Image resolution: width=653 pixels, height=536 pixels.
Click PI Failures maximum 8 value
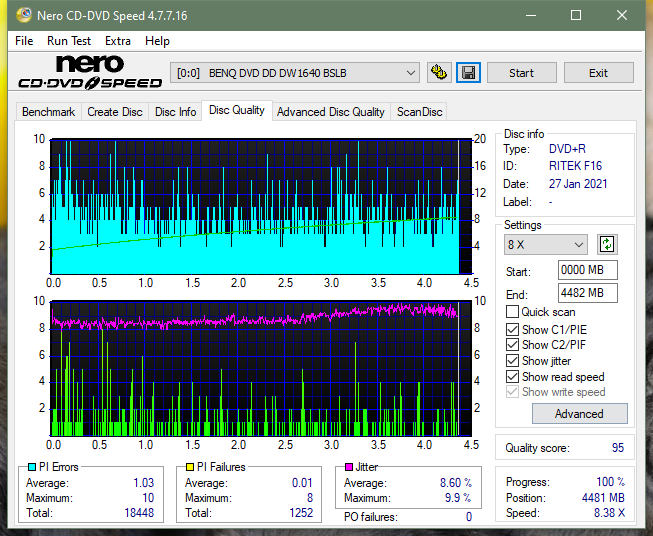click(310, 498)
